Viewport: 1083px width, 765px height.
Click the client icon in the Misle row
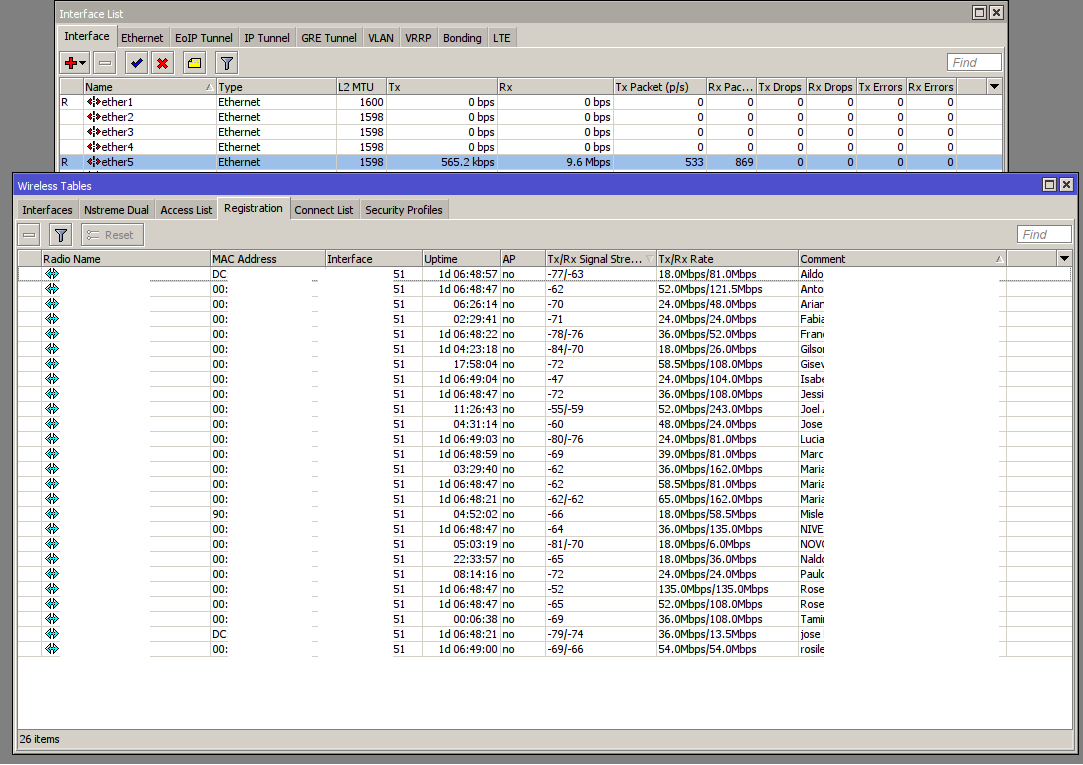pos(52,514)
